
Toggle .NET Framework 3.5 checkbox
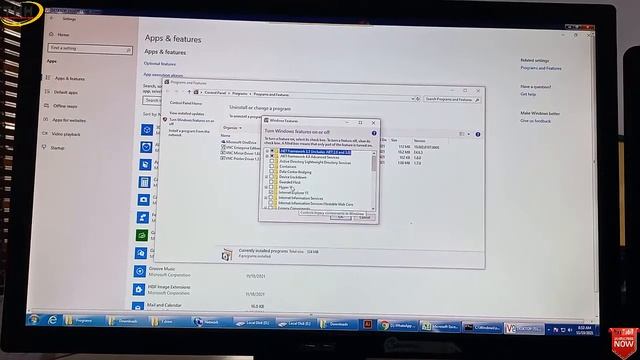(272, 151)
